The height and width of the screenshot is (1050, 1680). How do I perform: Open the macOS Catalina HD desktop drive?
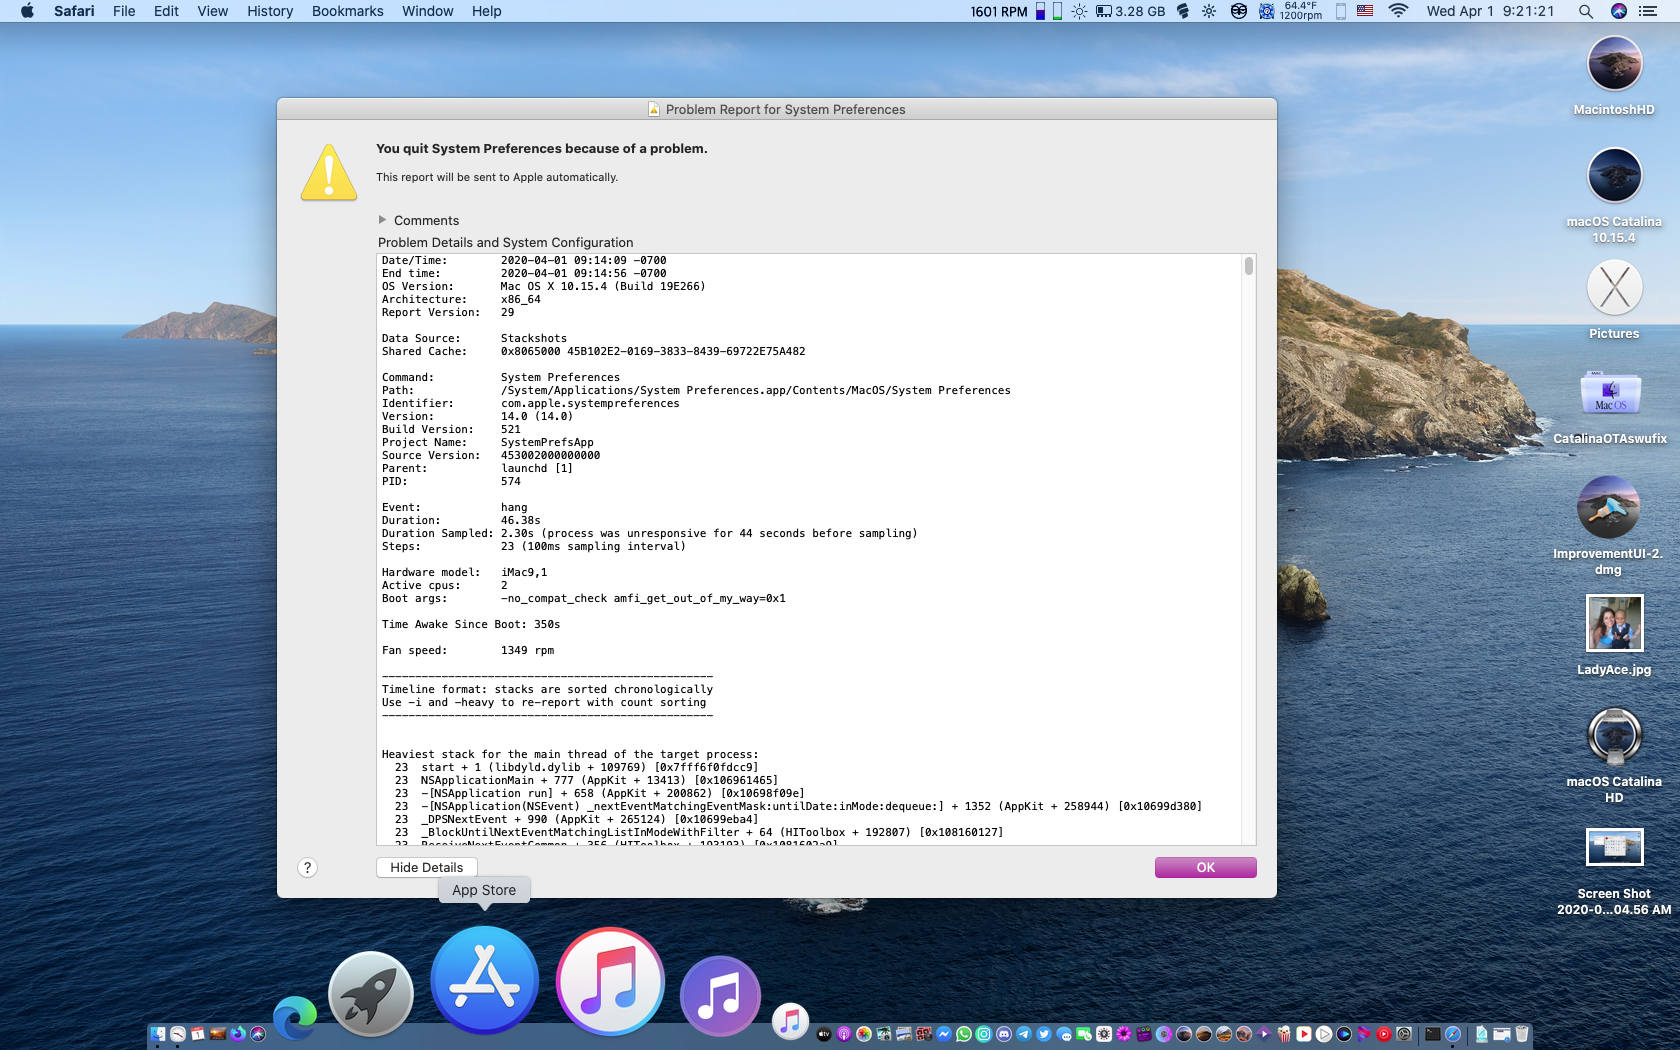pyautogui.click(x=1614, y=736)
